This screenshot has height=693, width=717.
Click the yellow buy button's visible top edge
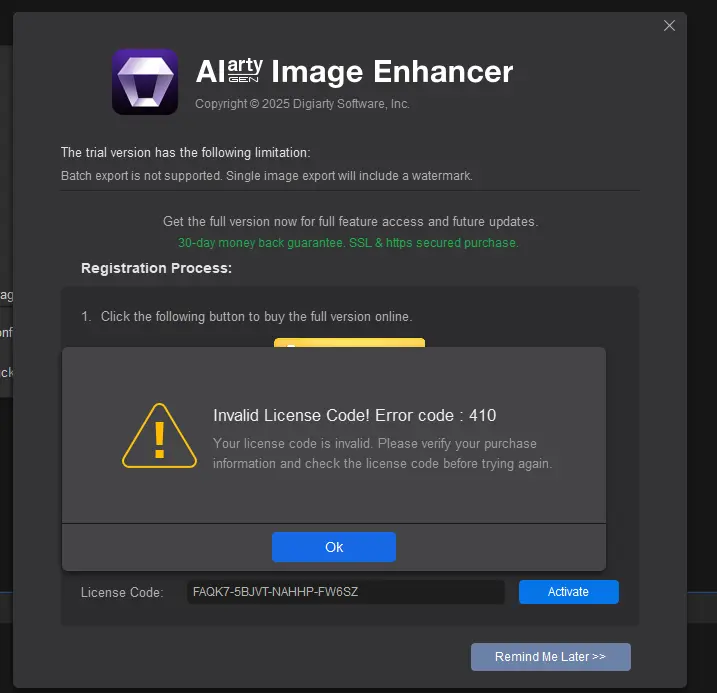349,342
